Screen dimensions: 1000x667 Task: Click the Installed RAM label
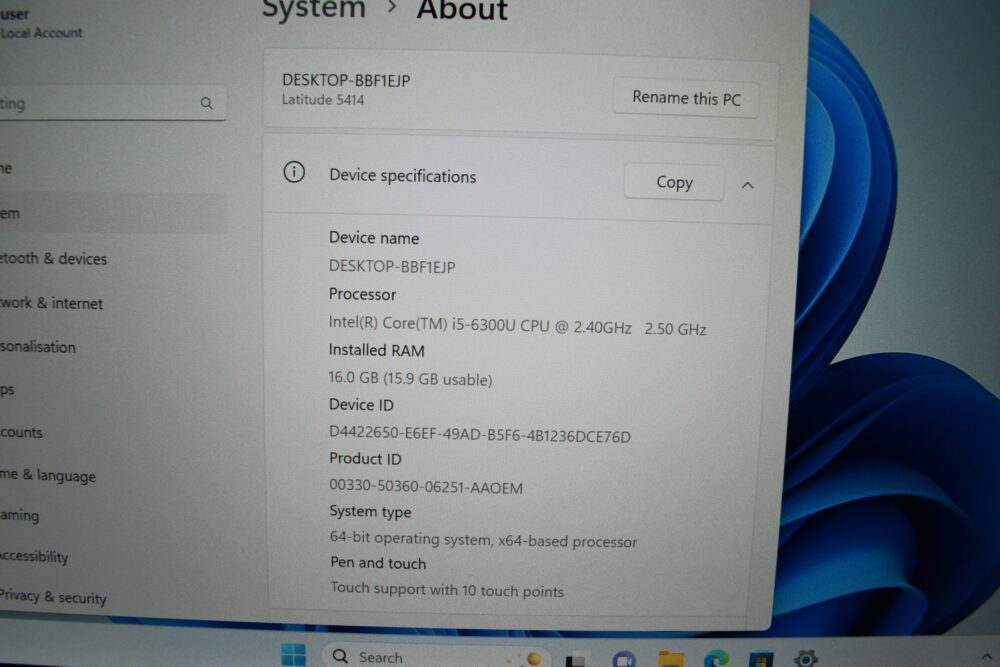(376, 350)
